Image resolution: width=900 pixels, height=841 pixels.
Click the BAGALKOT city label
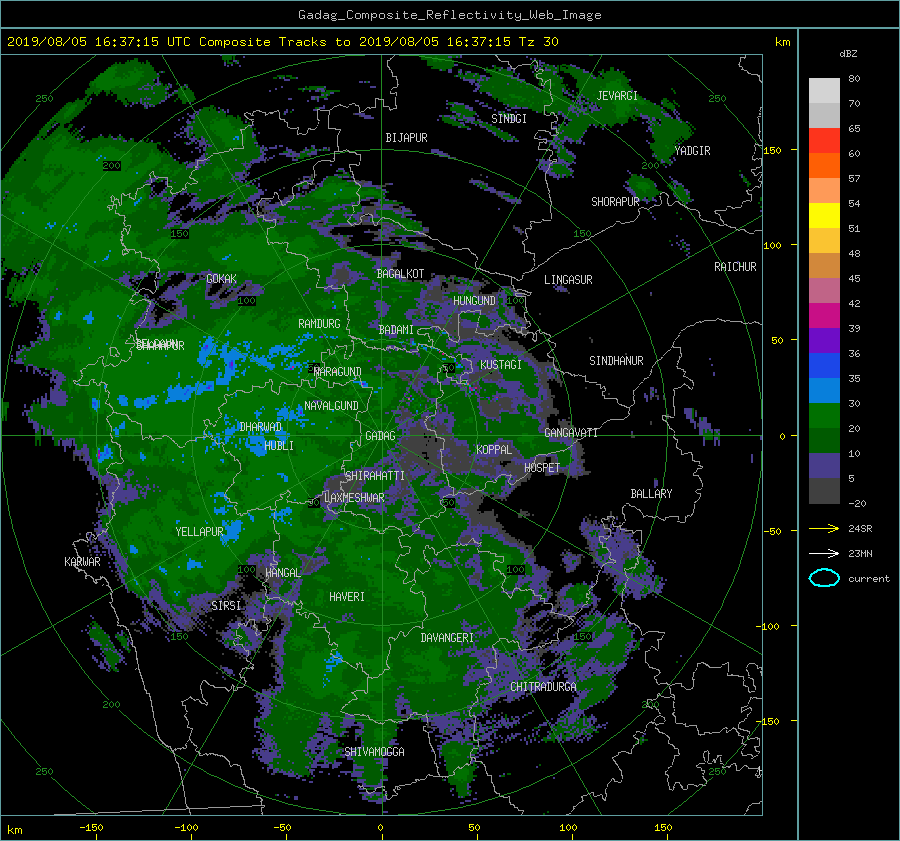pyautogui.click(x=400, y=274)
